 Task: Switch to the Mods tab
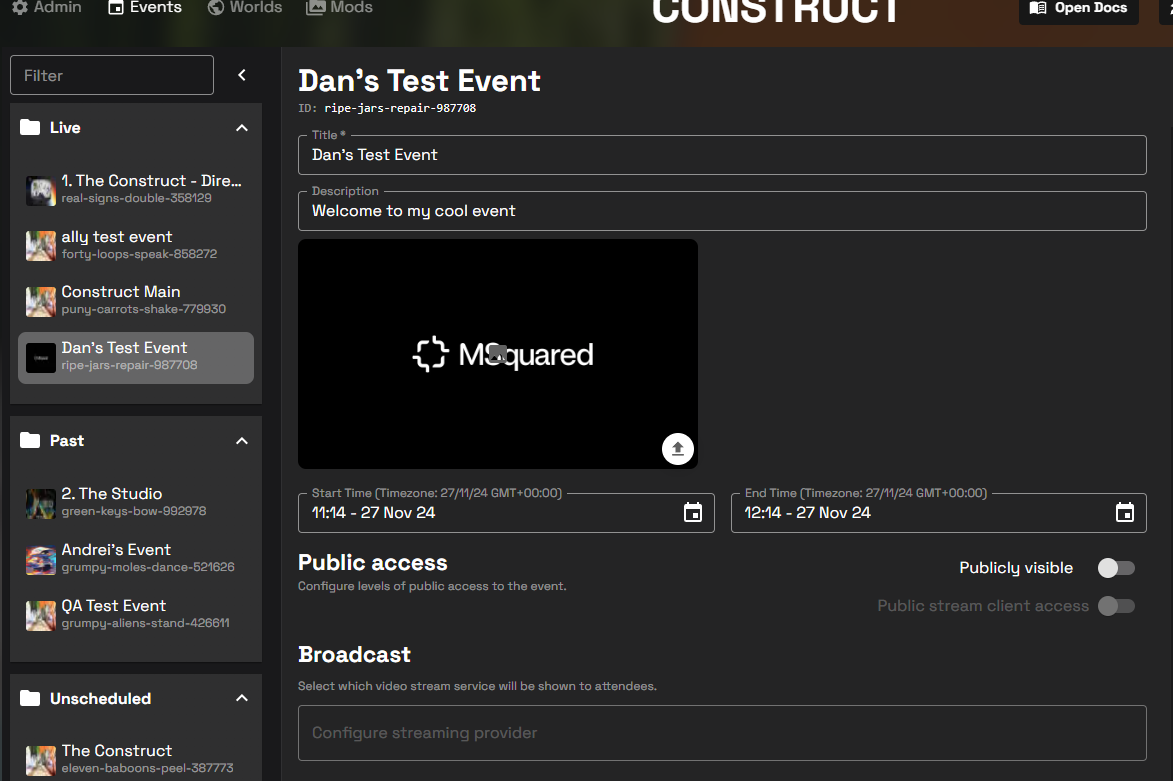340,8
